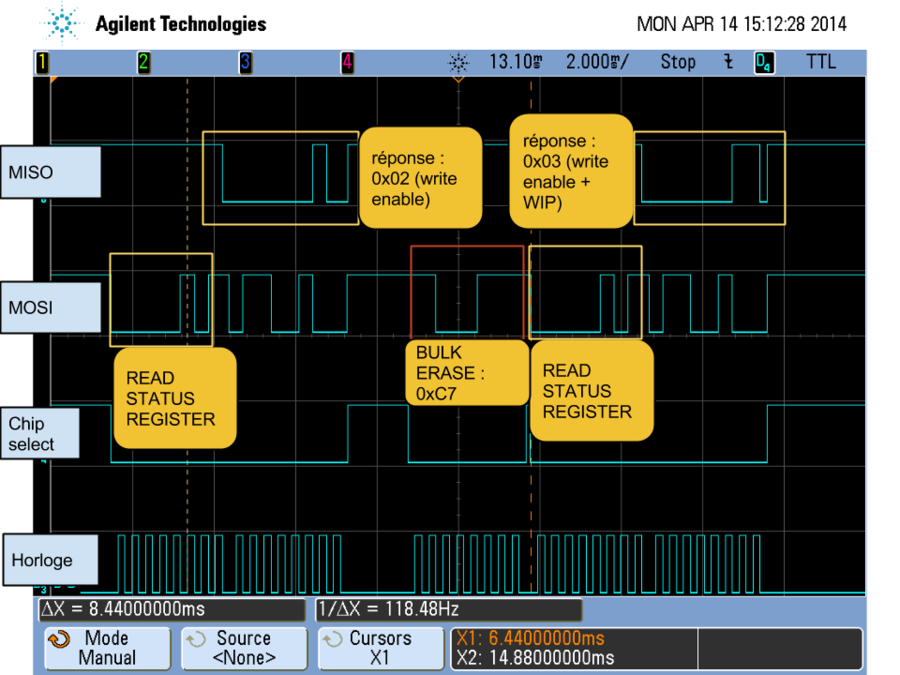This screenshot has height=675, width=900.
Task: Click the Agilent Technologies starburst logo
Action: (63, 24)
